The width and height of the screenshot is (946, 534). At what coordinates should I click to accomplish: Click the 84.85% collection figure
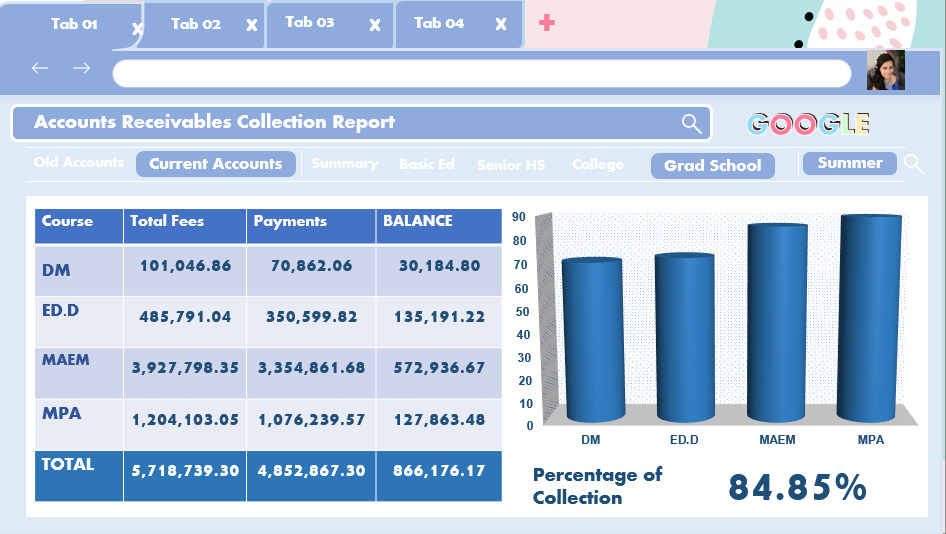798,487
